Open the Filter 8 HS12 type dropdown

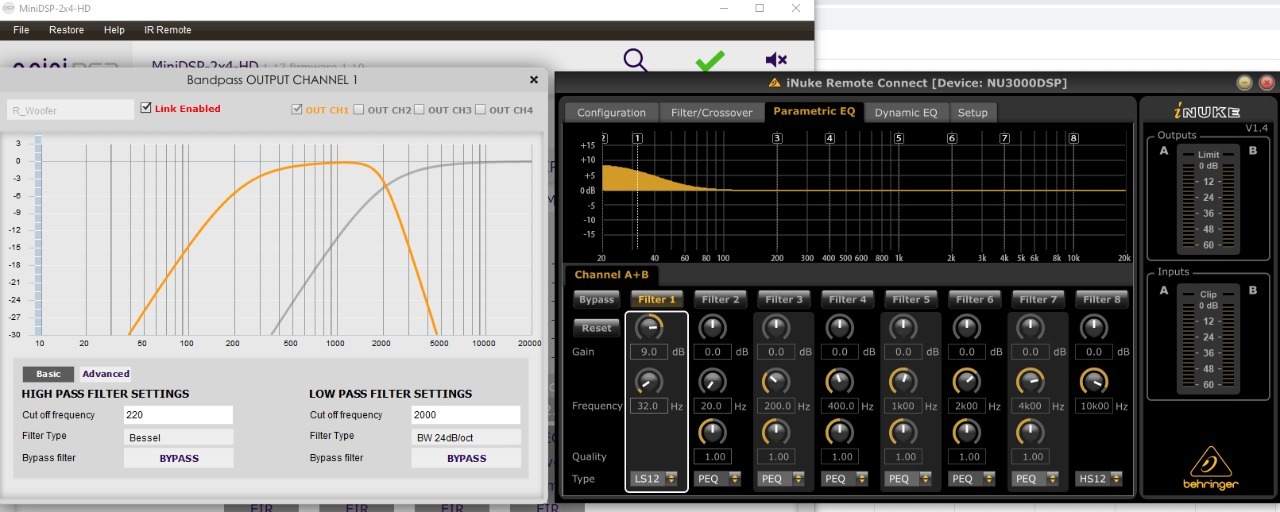tap(1099, 479)
